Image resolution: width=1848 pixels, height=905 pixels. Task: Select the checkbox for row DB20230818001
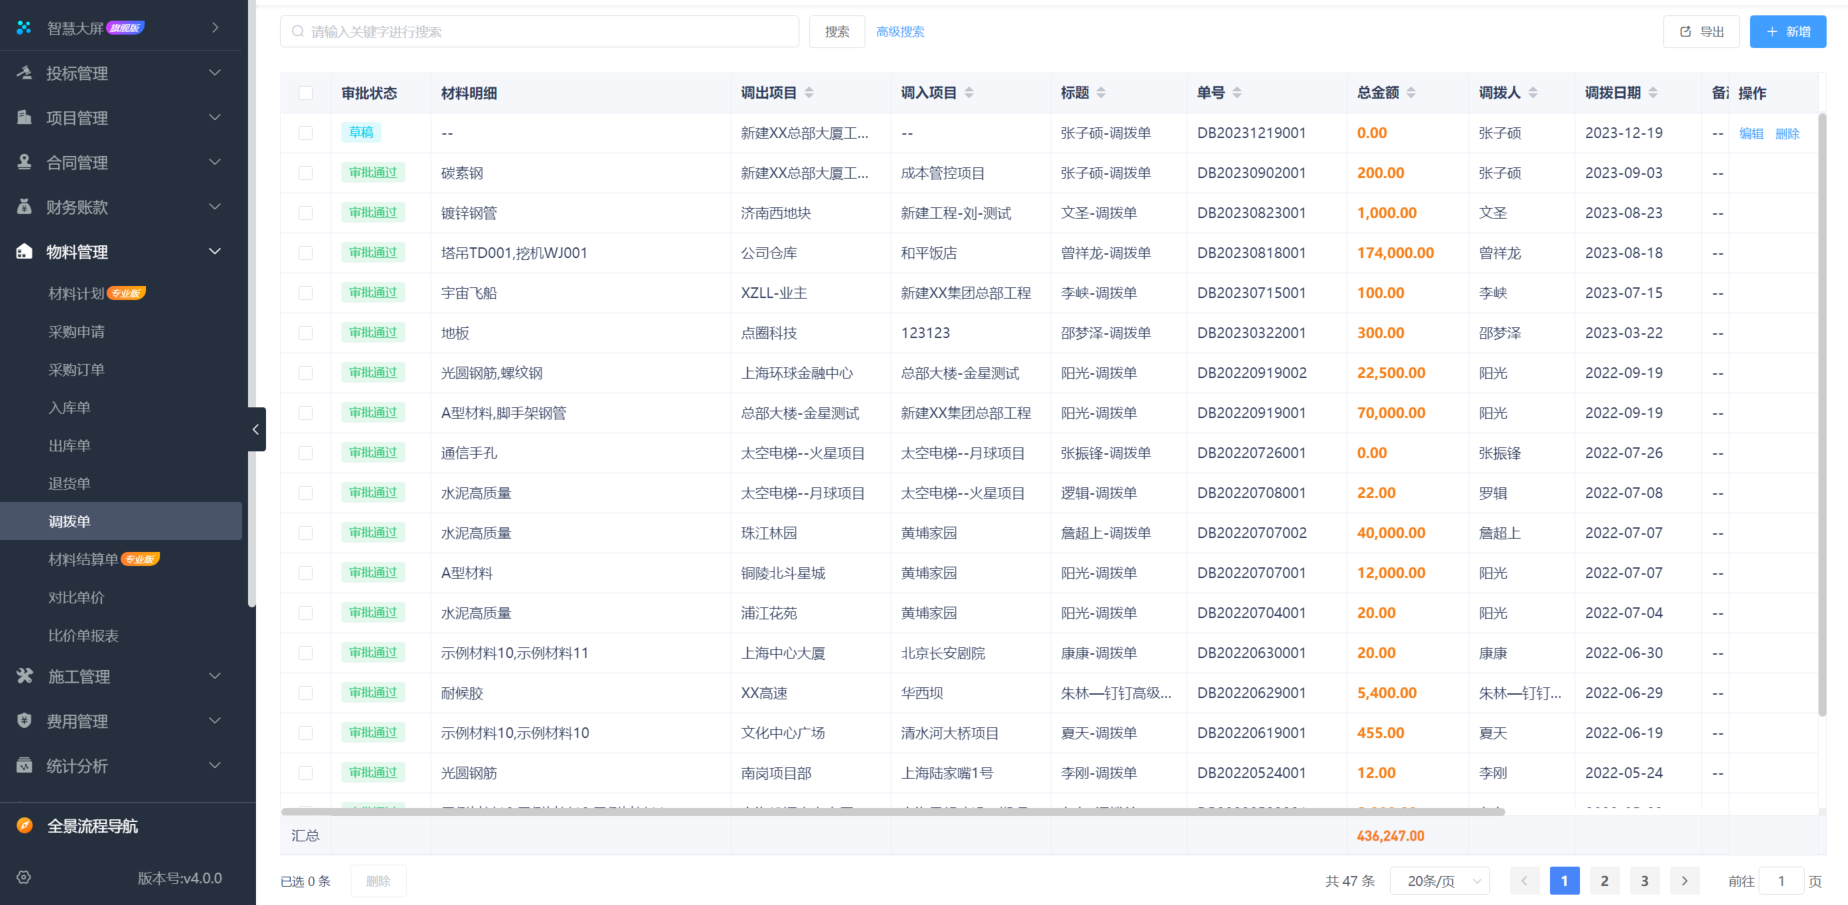[306, 252]
